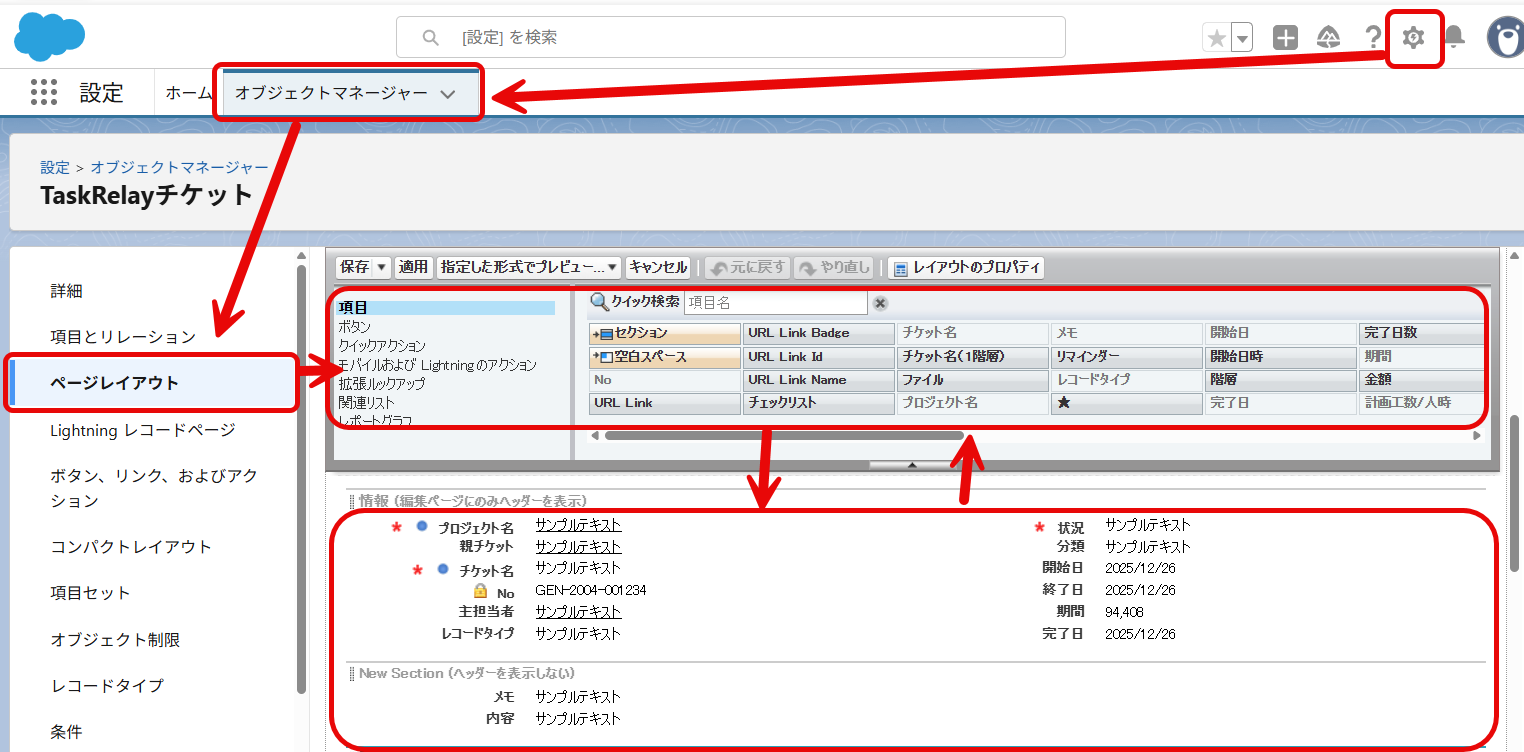Open the favorites list dropdown arrow

coord(1242,38)
